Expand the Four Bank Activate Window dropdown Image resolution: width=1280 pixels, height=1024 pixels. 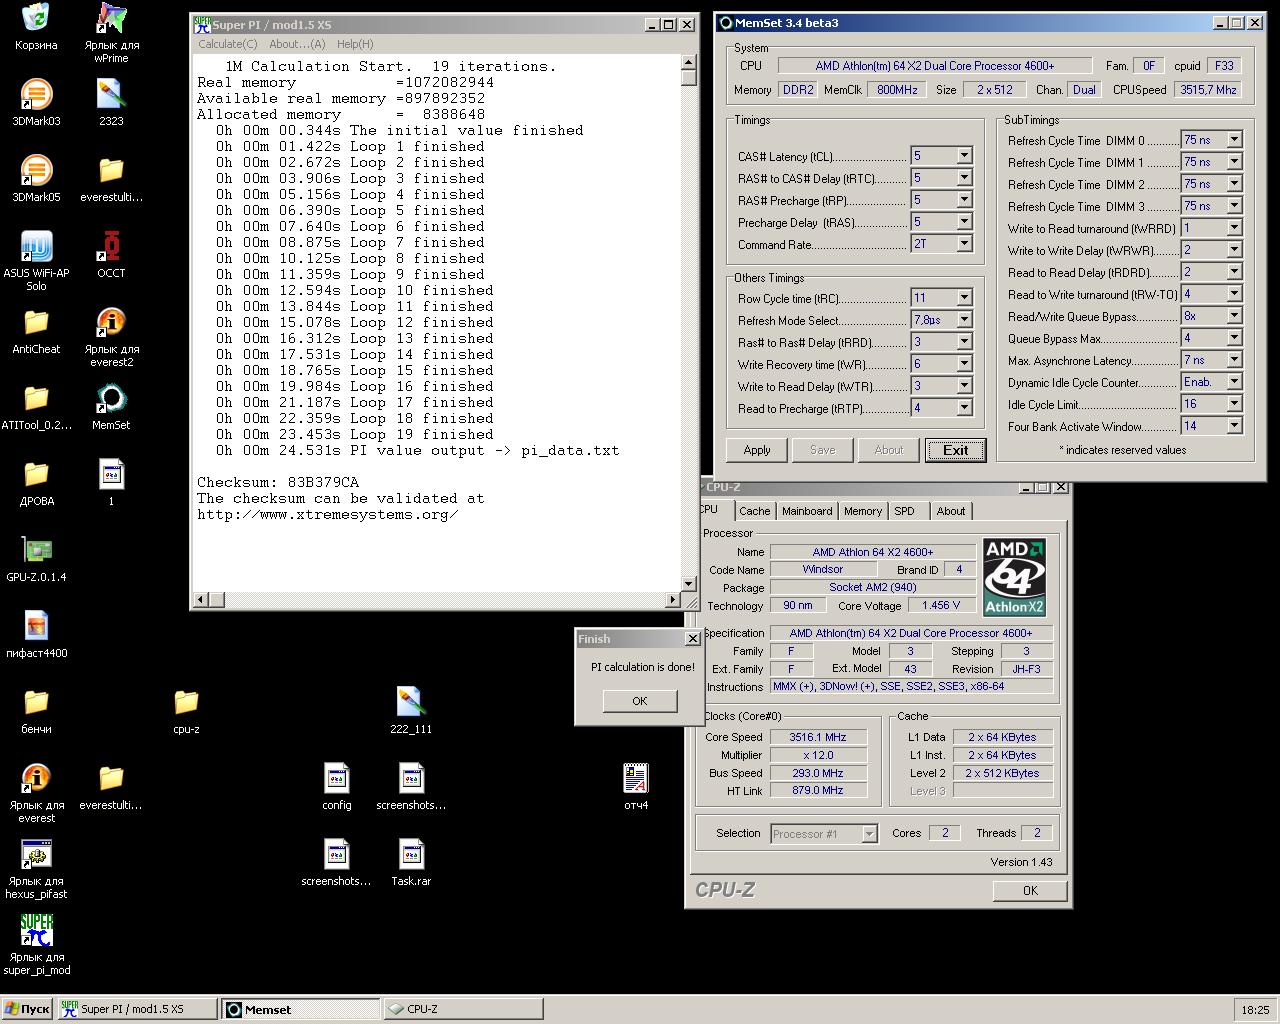1234,426
